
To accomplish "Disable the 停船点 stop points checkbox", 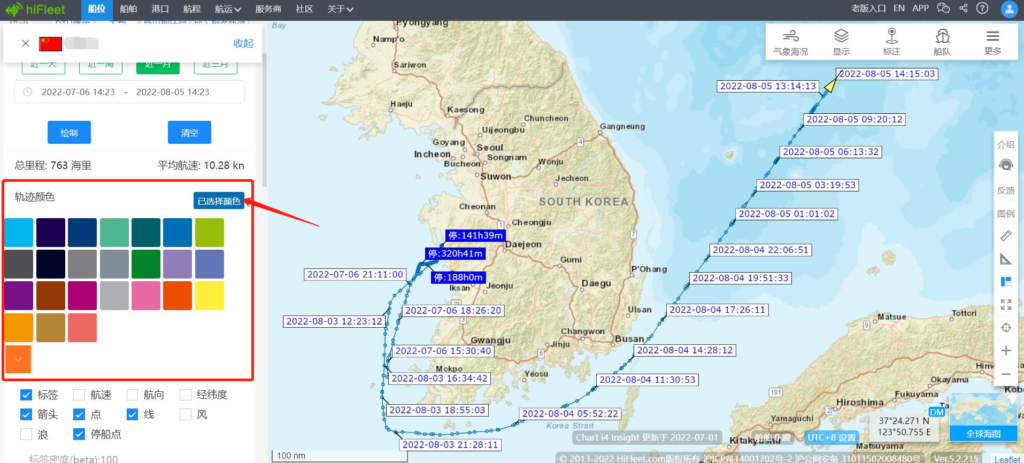I will coord(80,434).
